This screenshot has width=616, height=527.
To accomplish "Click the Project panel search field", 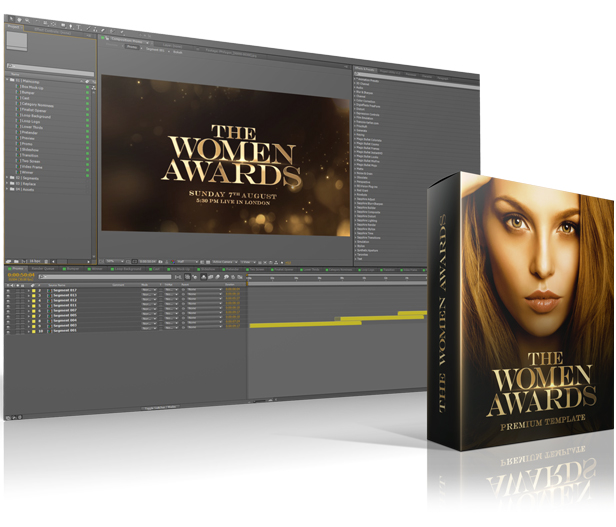I will (x=51, y=70).
